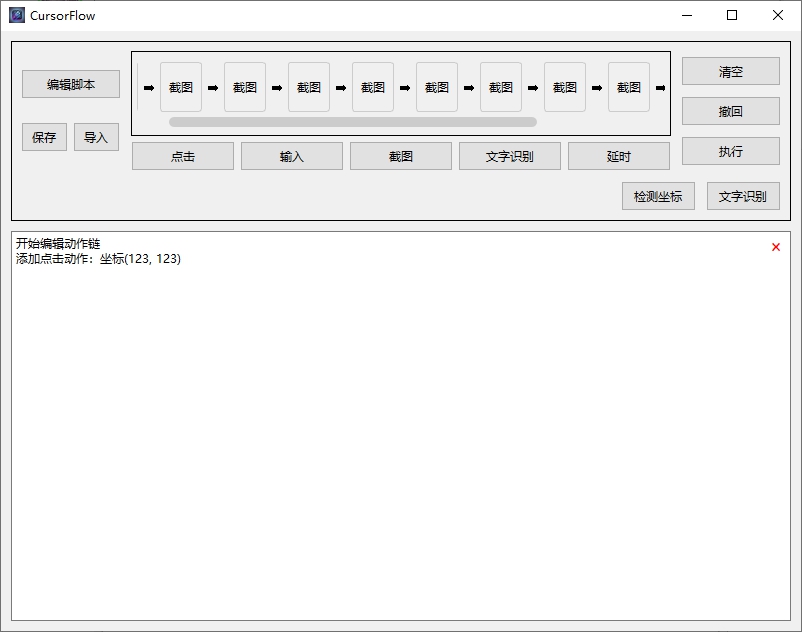Close the CursorFlow window
The height and width of the screenshot is (632, 802).
(x=777, y=15)
